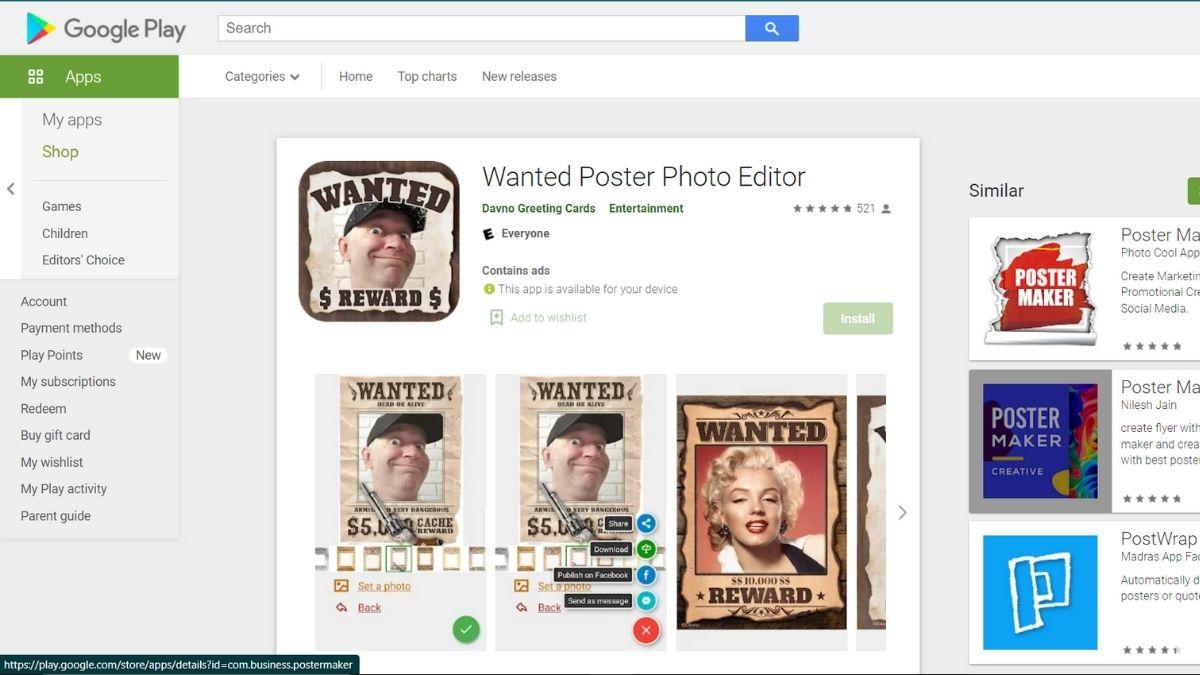Viewport: 1200px width, 675px height.
Task: Open the Parent guide
Action: coord(56,516)
